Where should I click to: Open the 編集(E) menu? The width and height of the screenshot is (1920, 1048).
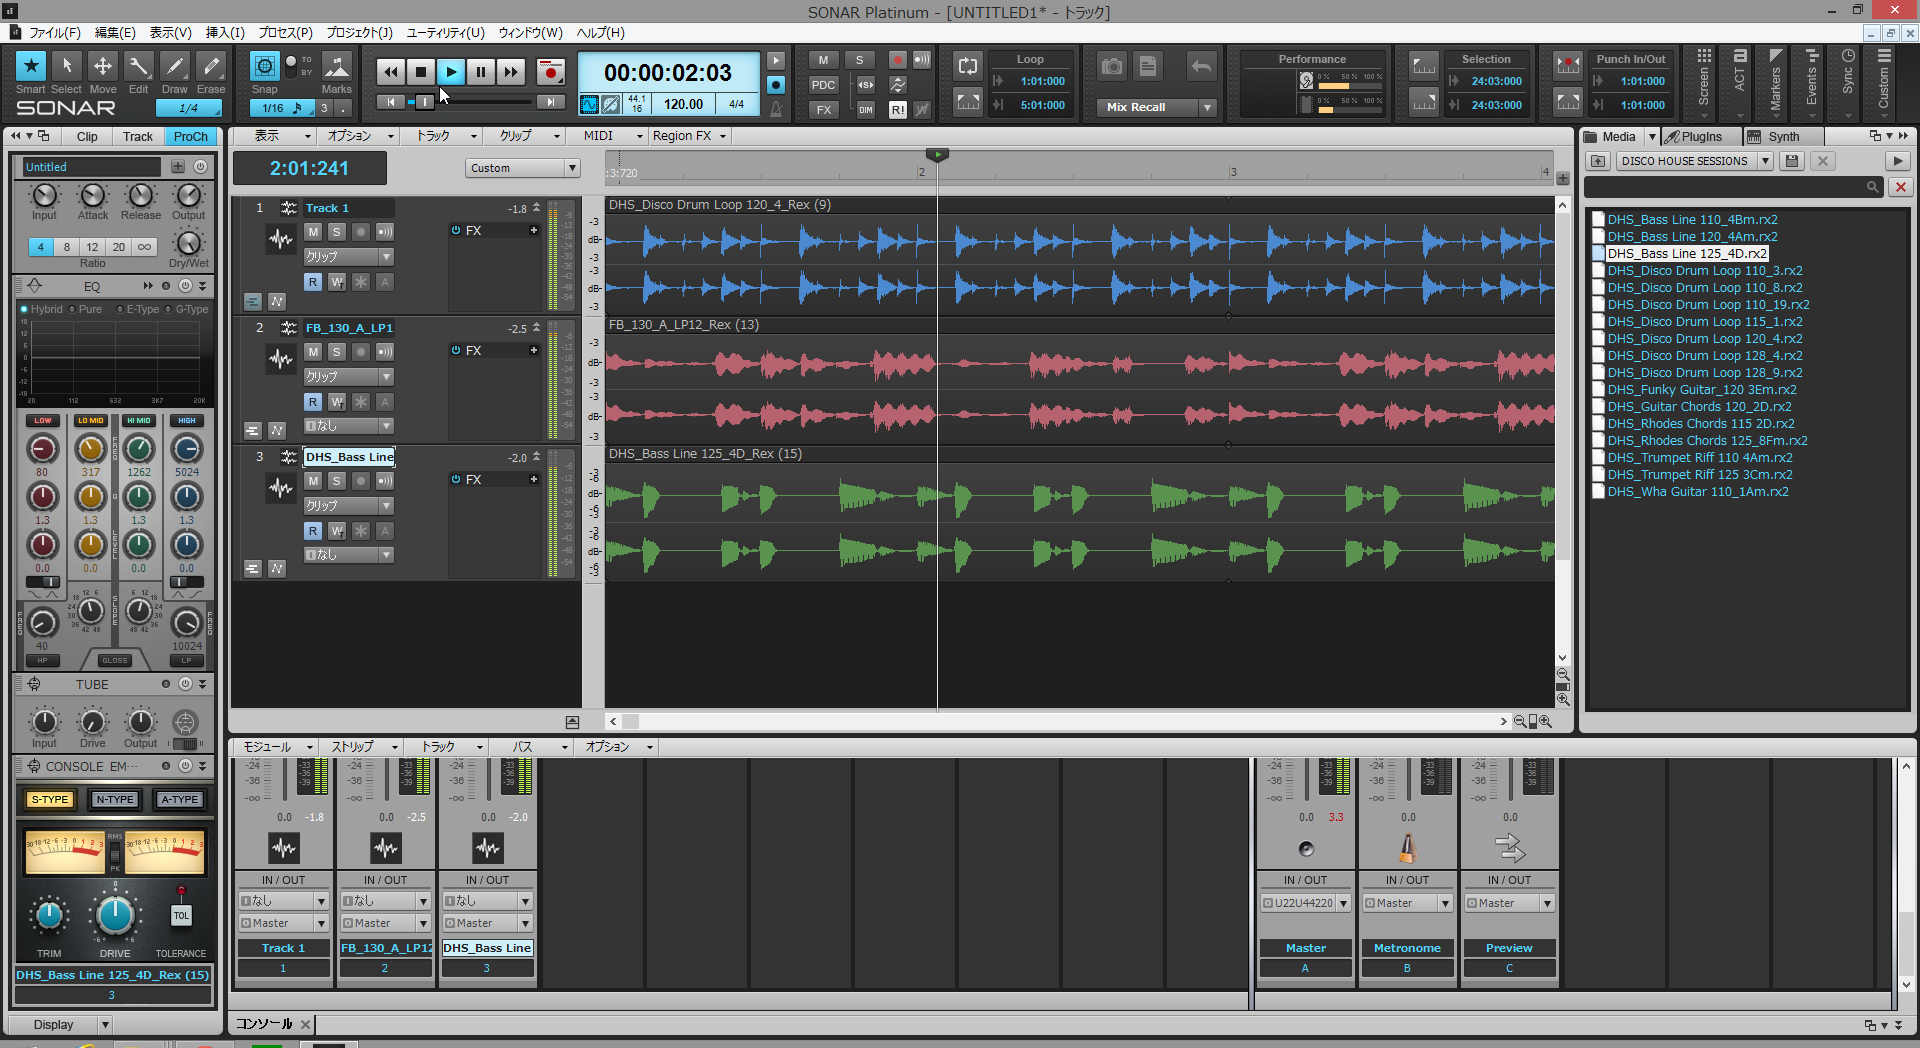tap(115, 32)
